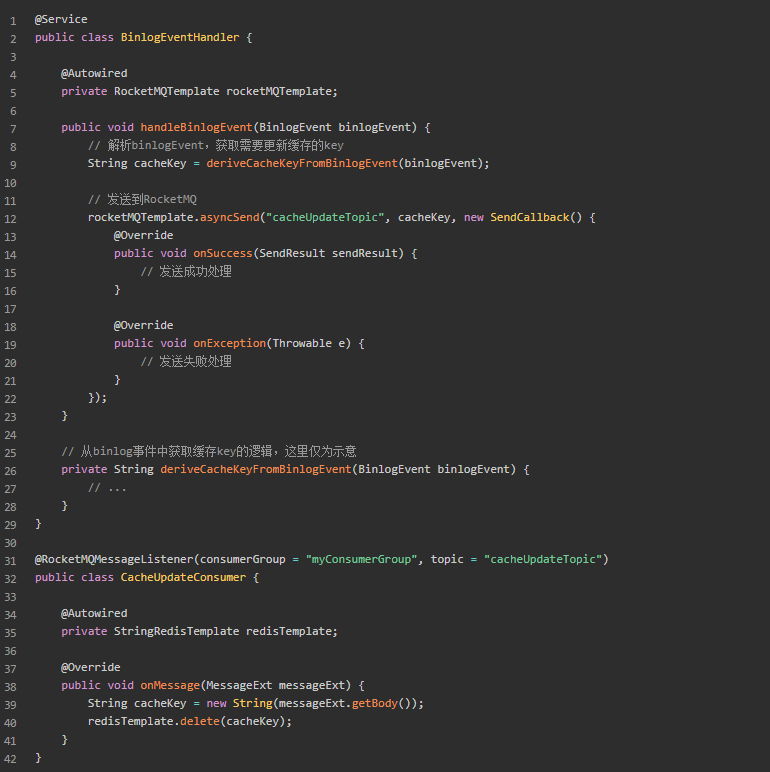
Task: Click the handleBinlogEvent method name
Action: click(x=196, y=128)
